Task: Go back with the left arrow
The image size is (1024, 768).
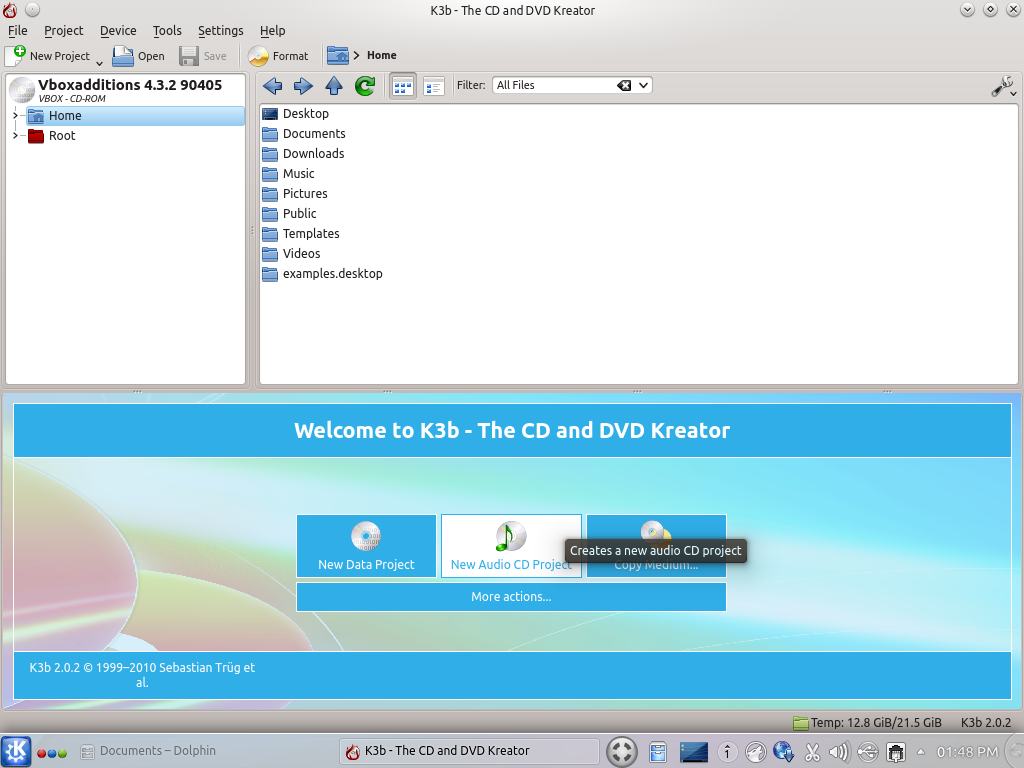Action: pos(272,86)
